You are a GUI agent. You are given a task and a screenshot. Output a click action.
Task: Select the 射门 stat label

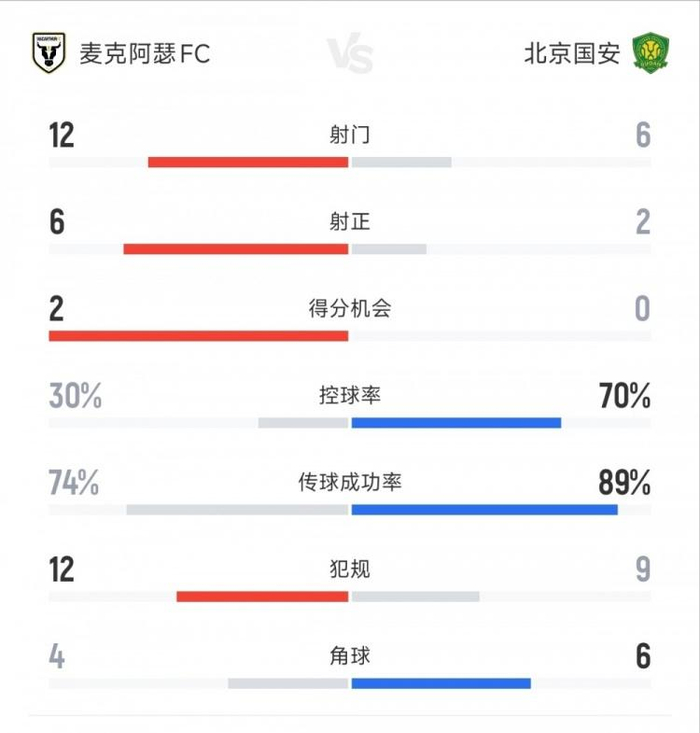[350, 134]
